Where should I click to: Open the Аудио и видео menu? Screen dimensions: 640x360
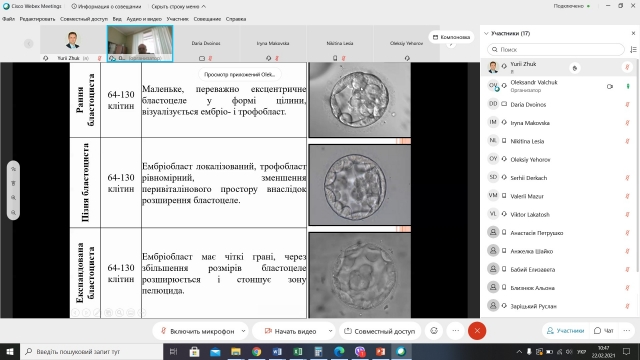coord(144,19)
